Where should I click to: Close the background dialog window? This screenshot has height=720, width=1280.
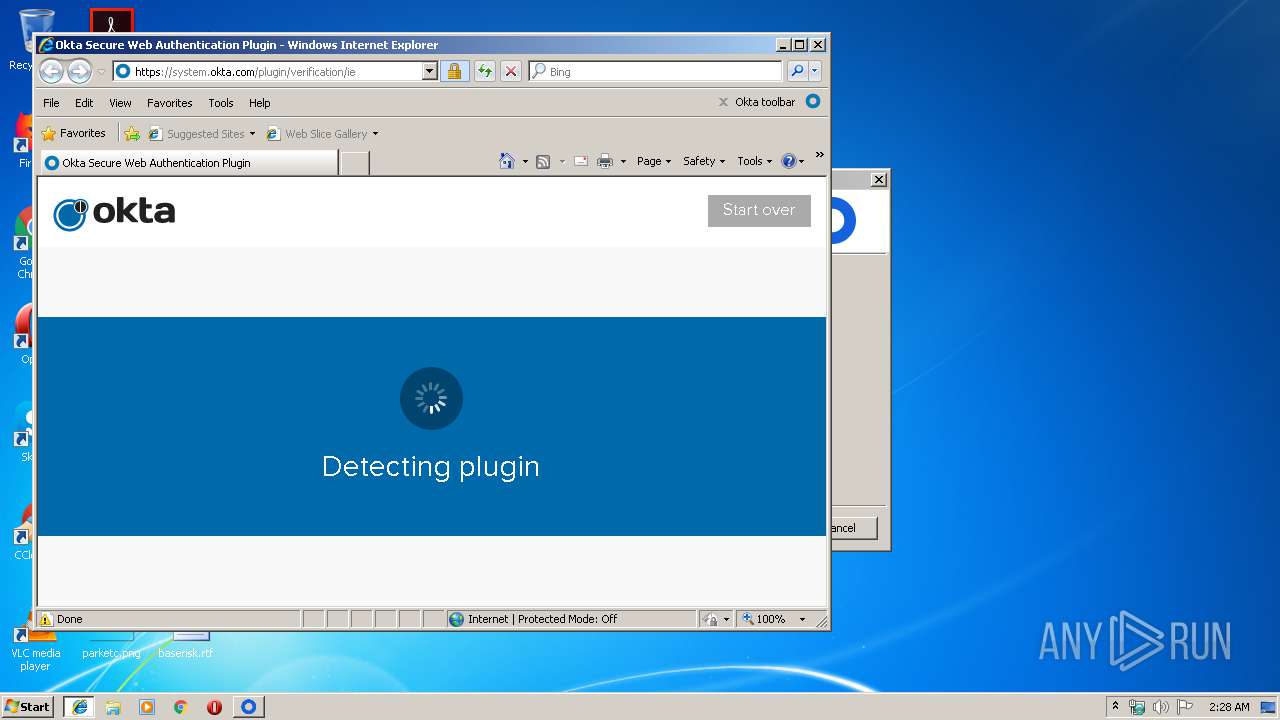point(878,180)
